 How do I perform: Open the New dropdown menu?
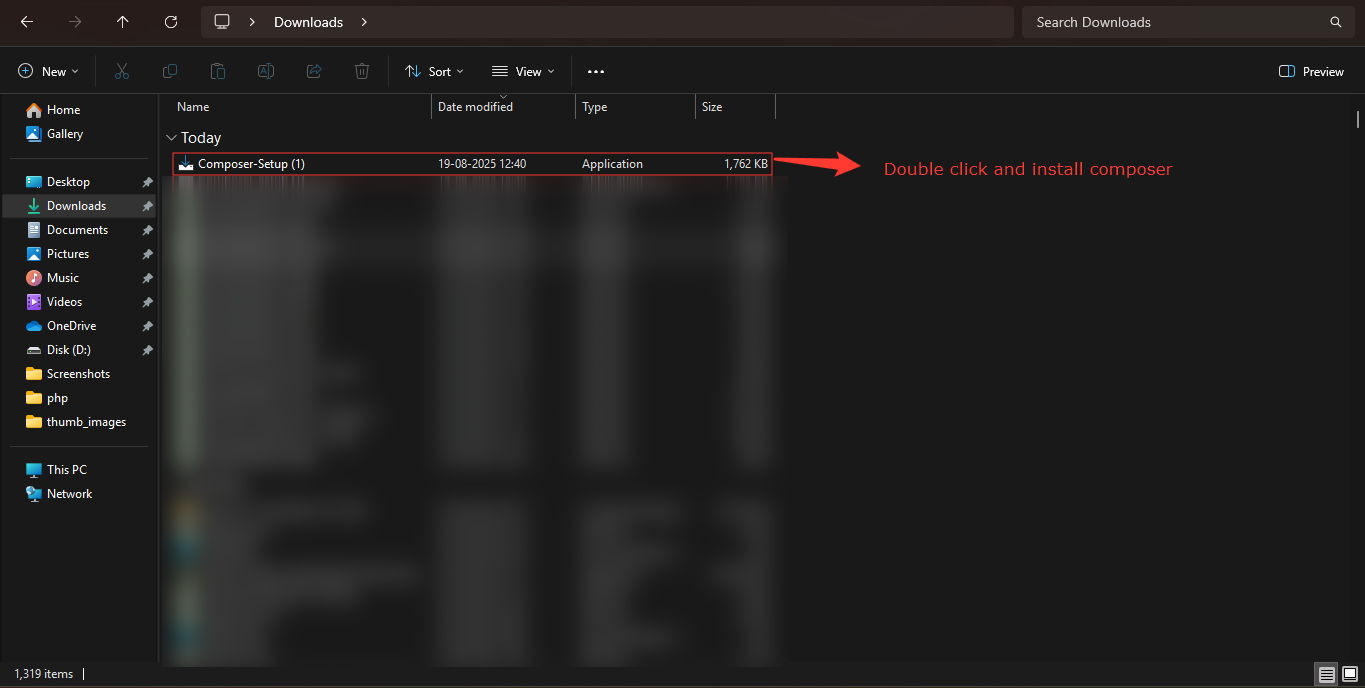pos(48,71)
